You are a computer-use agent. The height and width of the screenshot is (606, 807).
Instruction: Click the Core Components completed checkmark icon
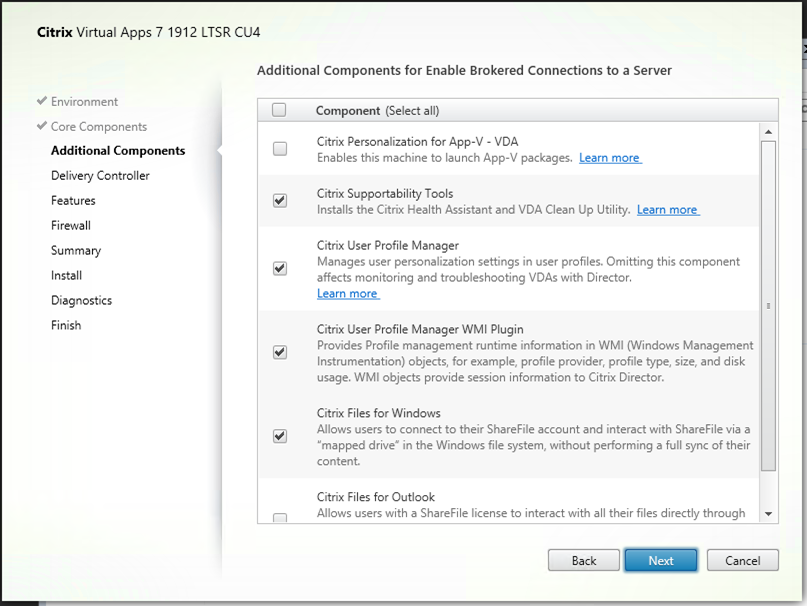coord(42,126)
